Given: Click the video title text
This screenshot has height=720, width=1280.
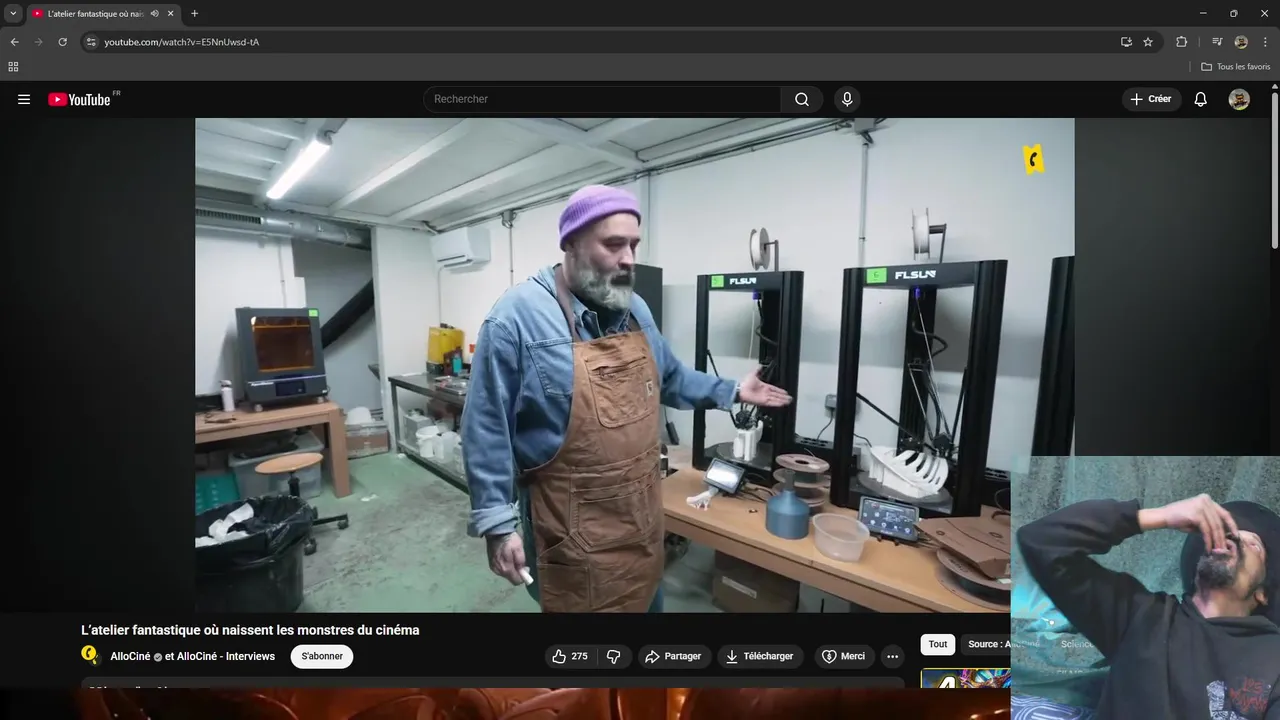Looking at the screenshot, I should [x=250, y=630].
